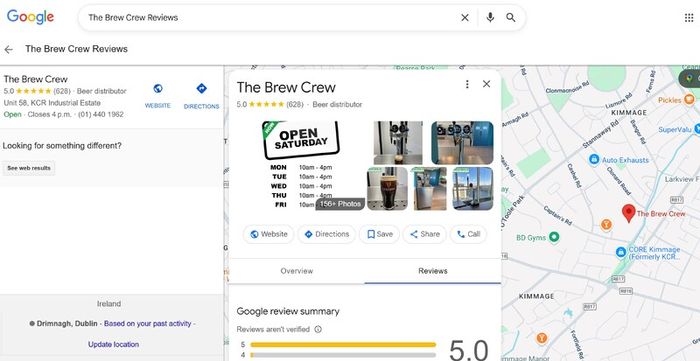Image resolution: width=700 pixels, height=361 pixels.
Task: Switch to the Overview tab
Action: coord(296,271)
